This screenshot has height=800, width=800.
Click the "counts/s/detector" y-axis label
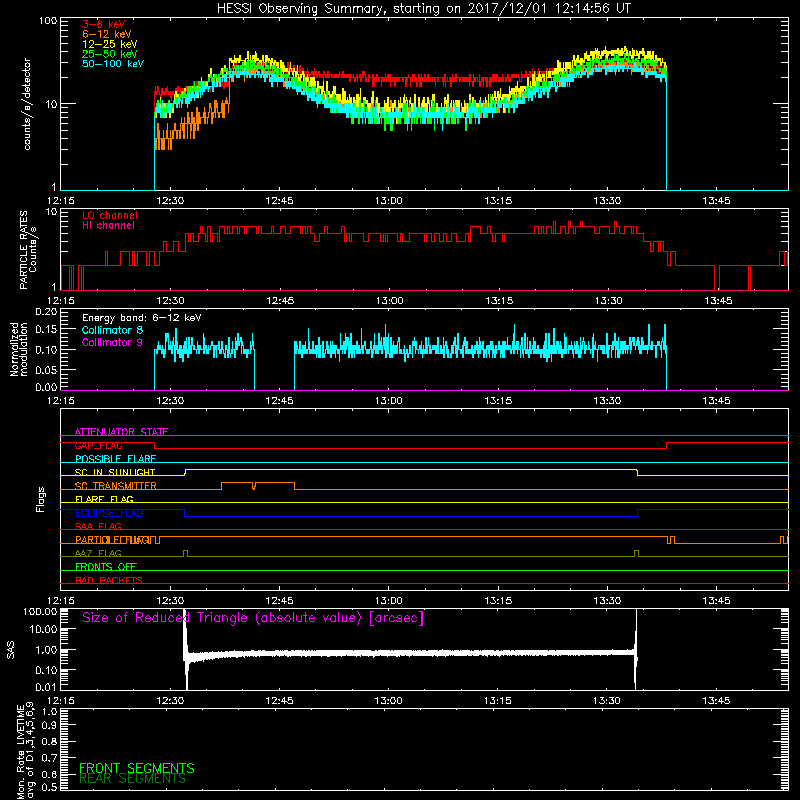(x=27, y=104)
